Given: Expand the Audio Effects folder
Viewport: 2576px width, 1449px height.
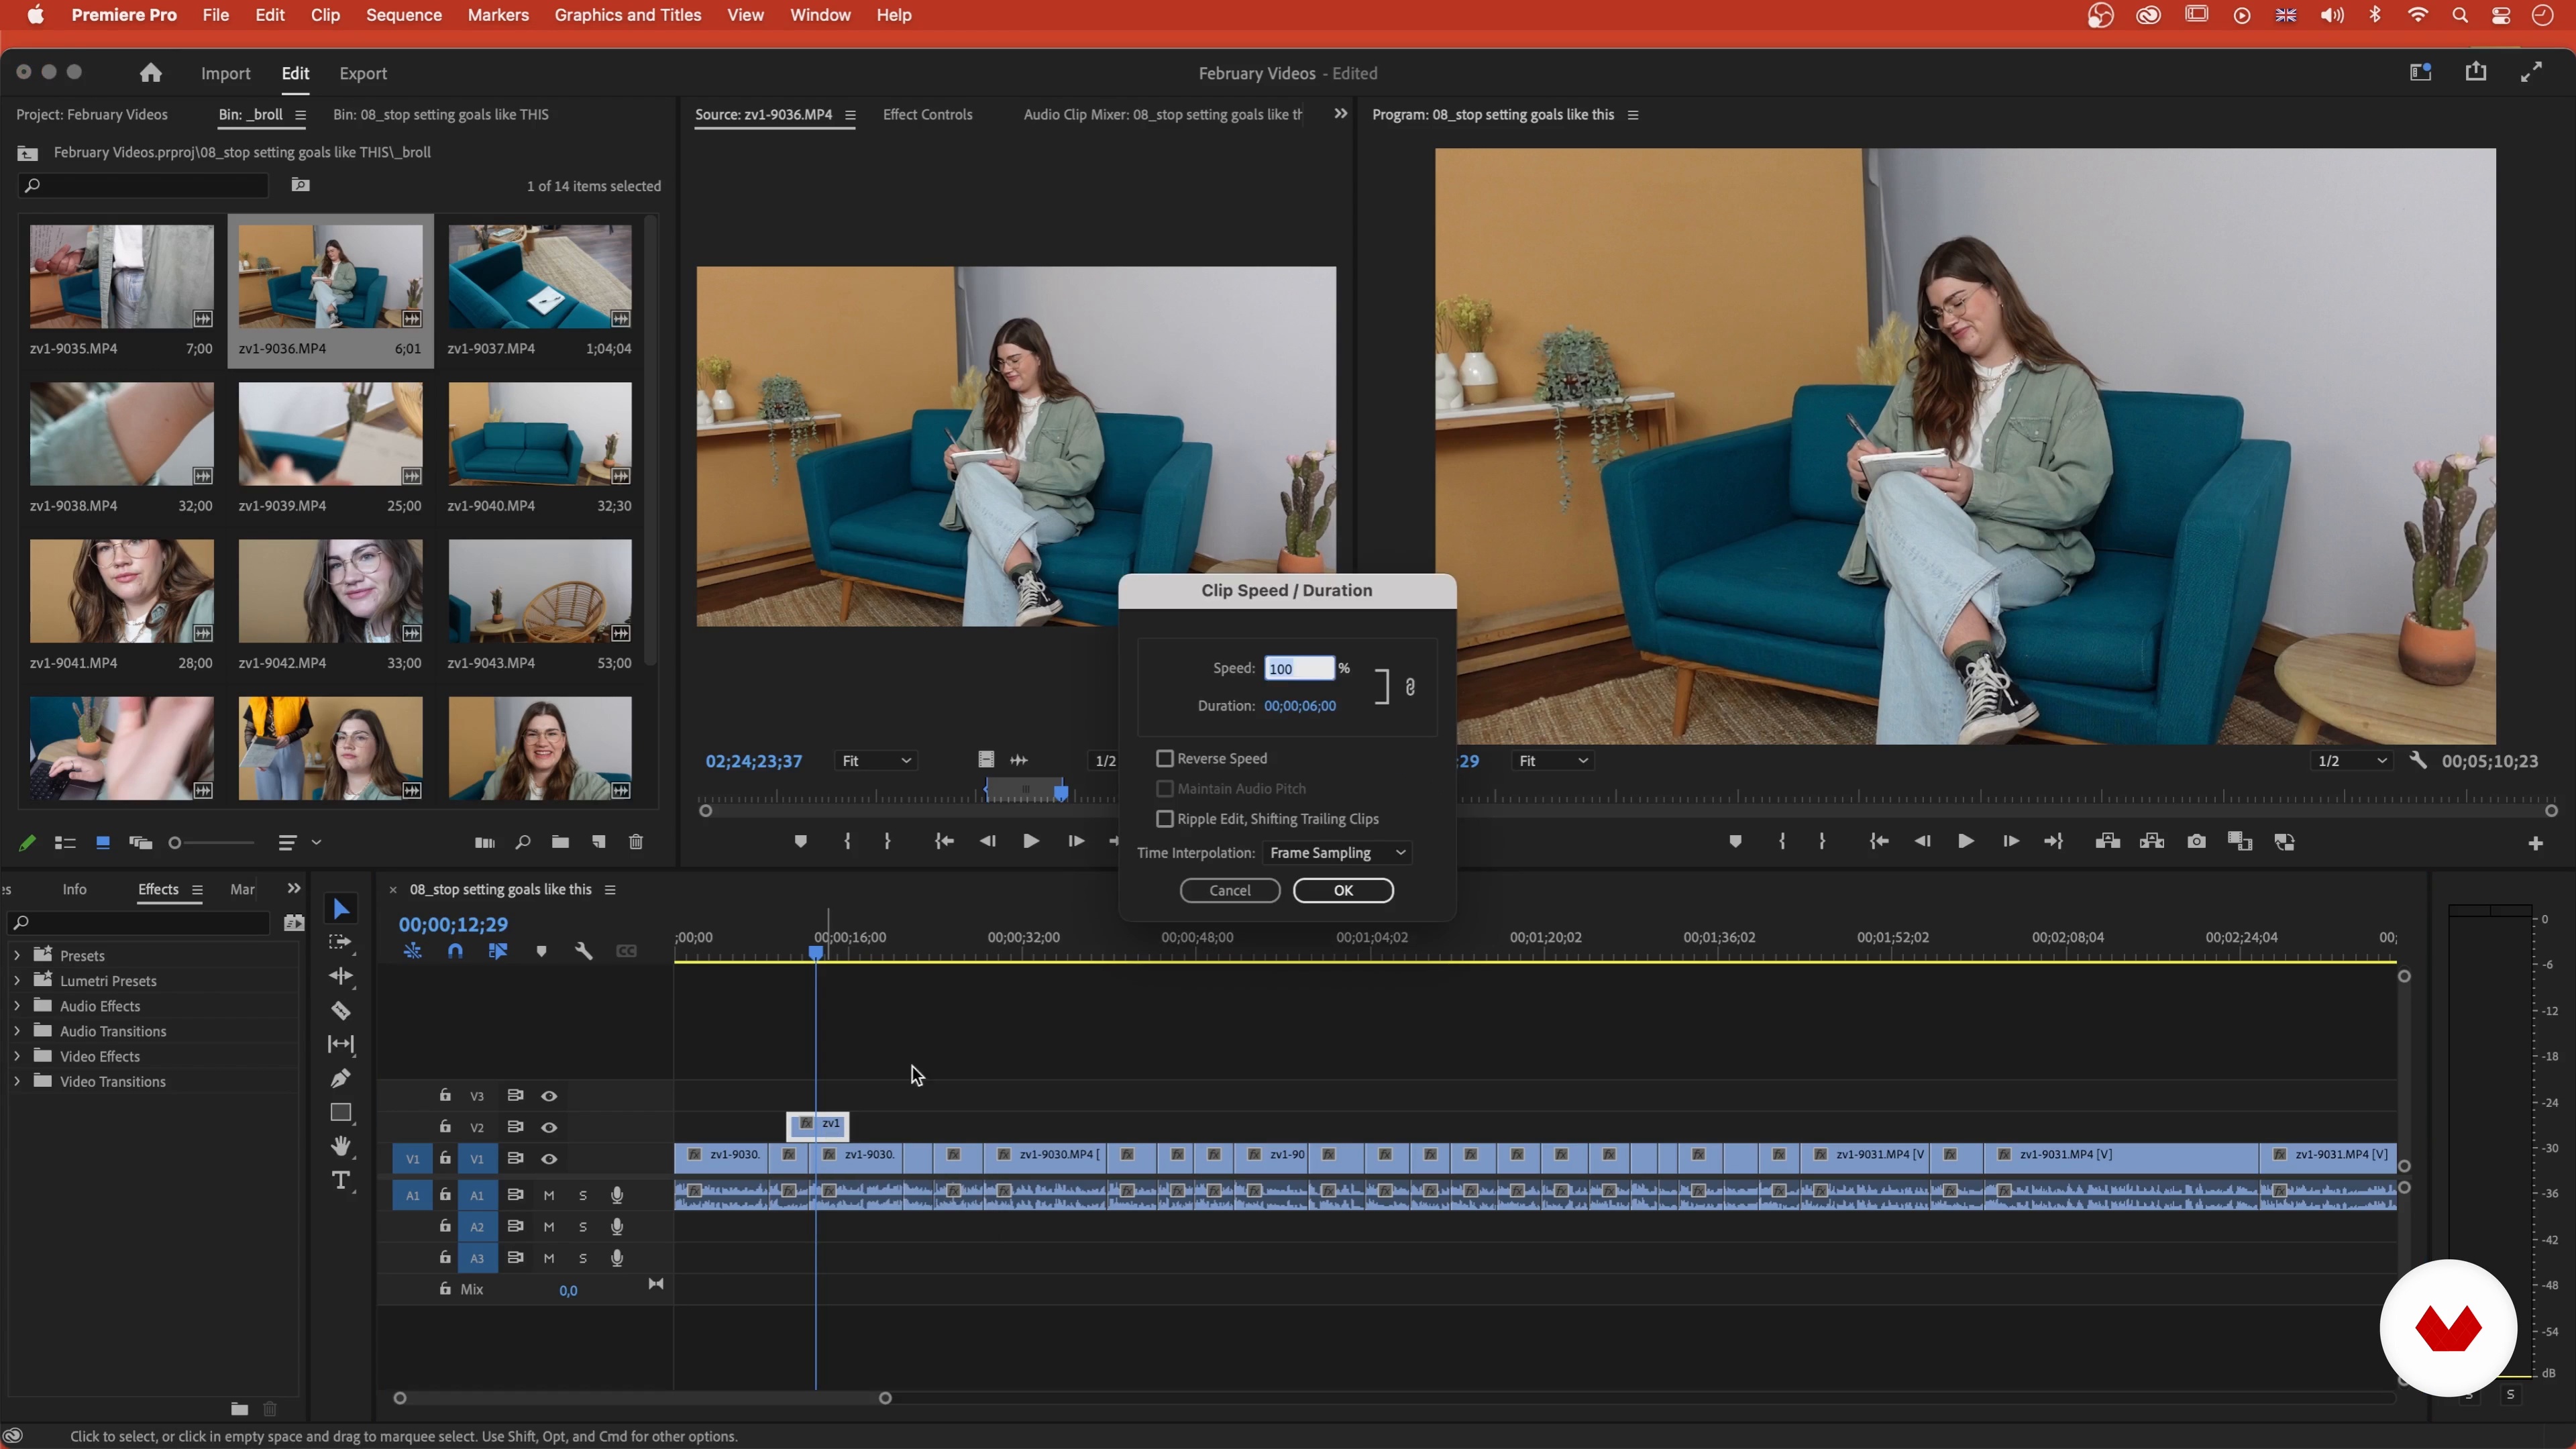Looking at the screenshot, I should pyautogui.click(x=17, y=1005).
